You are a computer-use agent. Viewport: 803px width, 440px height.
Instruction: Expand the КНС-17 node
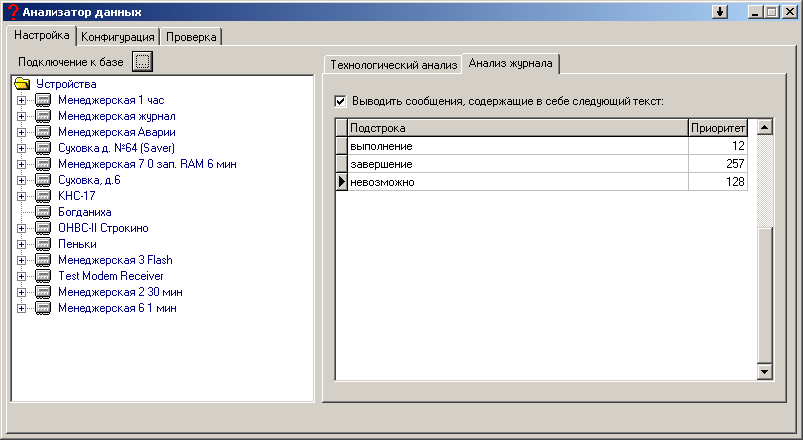pyautogui.click(x=21, y=196)
